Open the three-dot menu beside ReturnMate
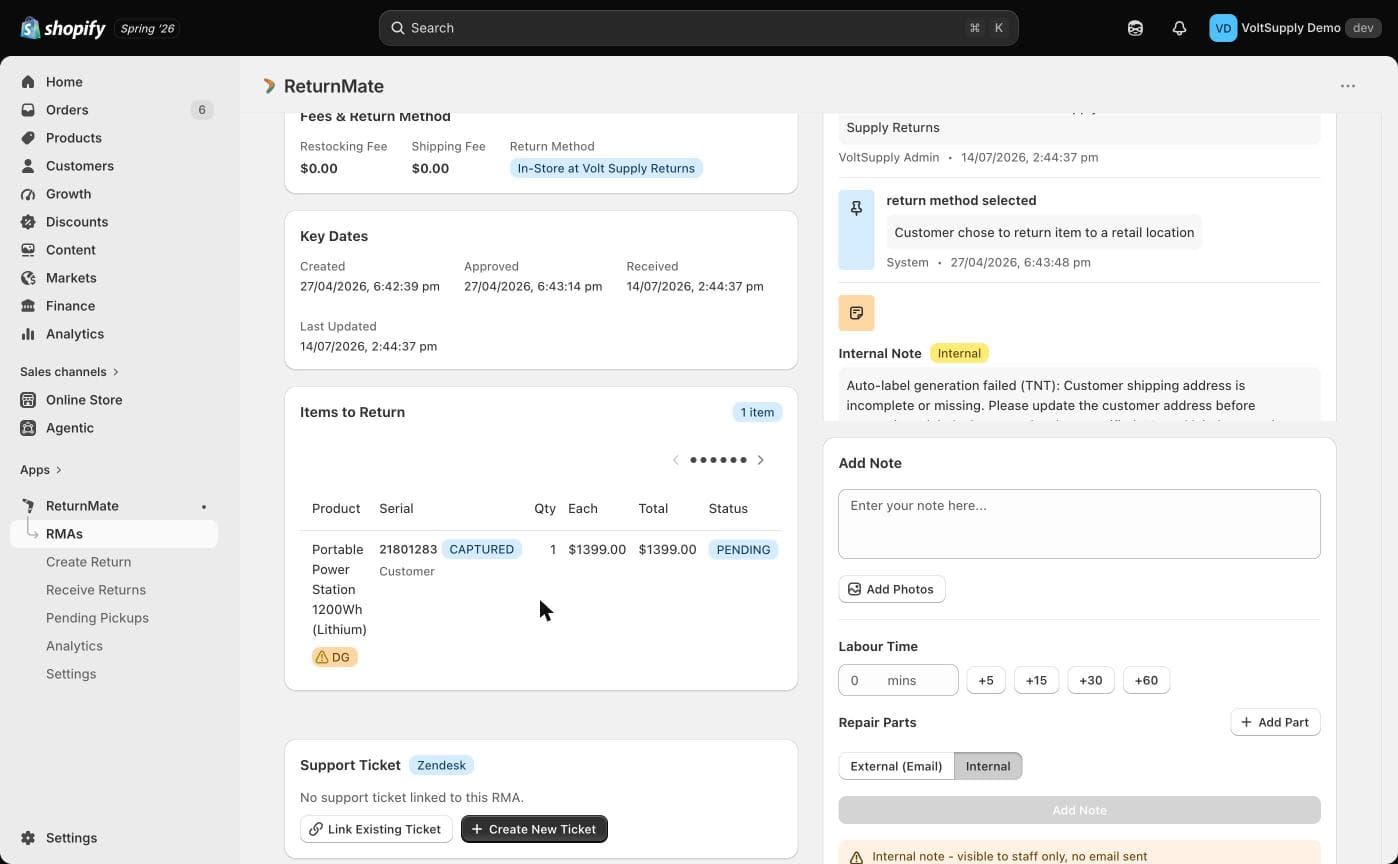Viewport: 1398px width, 864px height. click(1348, 86)
